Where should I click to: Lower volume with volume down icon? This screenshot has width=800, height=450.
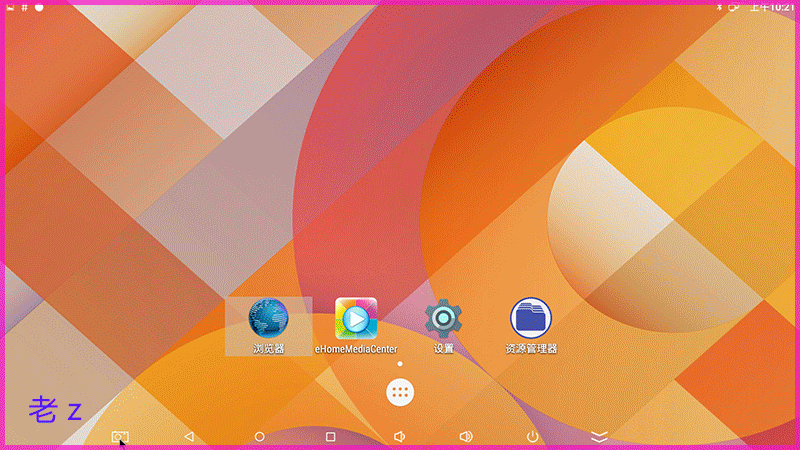coord(399,437)
